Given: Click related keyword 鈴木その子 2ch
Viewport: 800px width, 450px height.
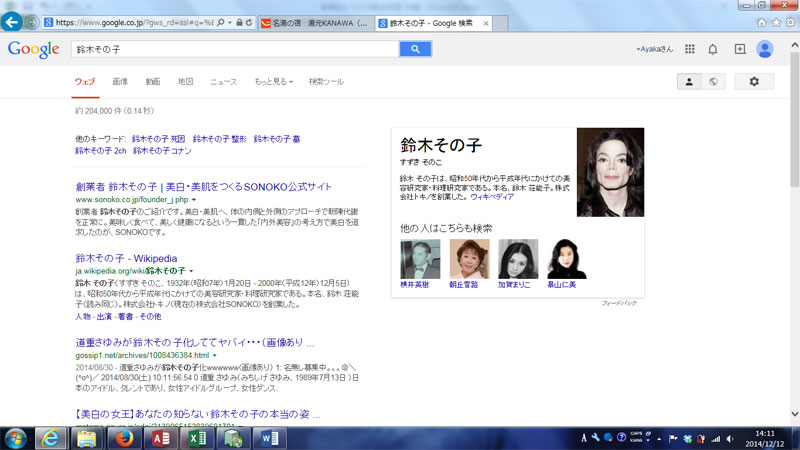Looking at the screenshot, I should click(x=101, y=151).
